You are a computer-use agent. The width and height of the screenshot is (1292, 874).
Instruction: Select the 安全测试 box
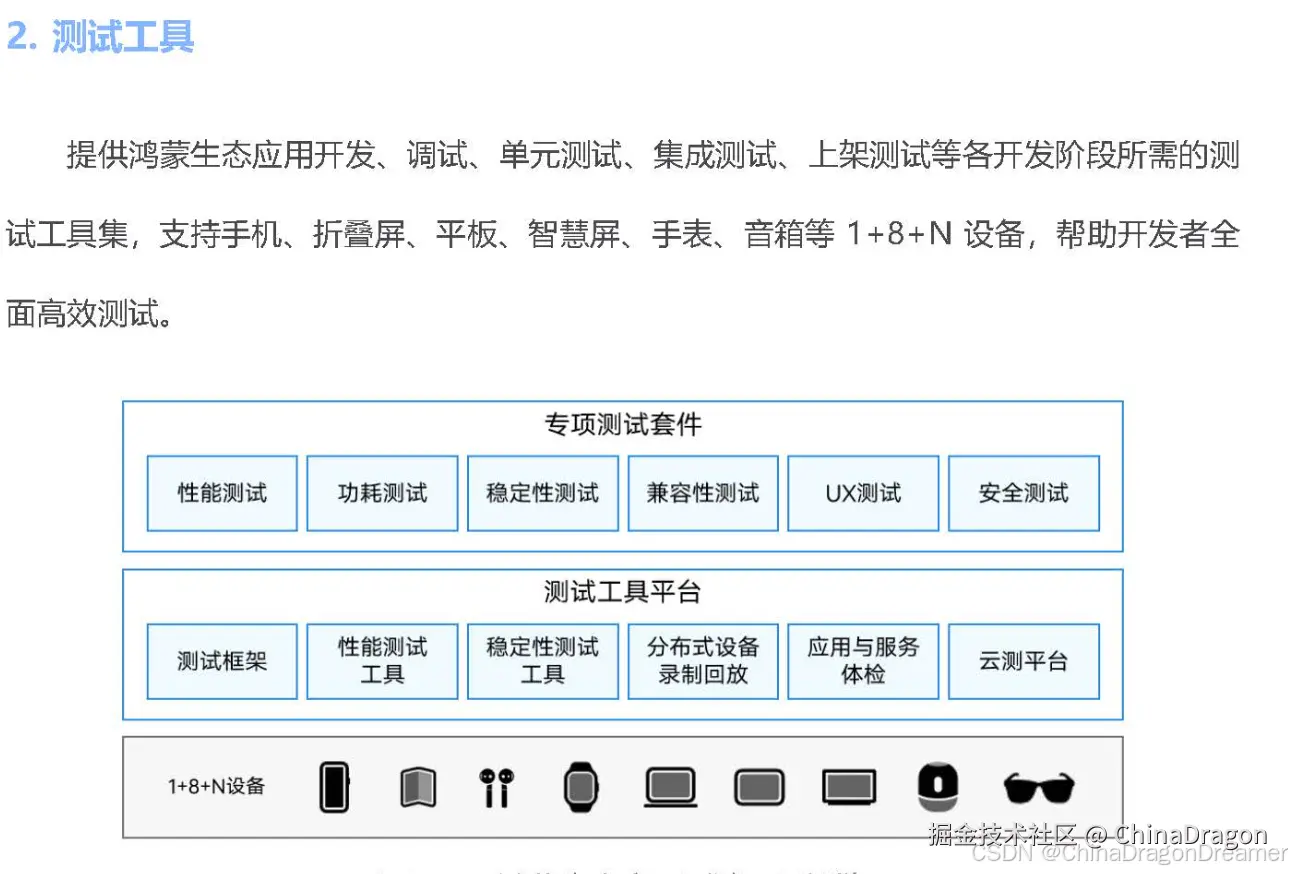click(x=1024, y=493)
